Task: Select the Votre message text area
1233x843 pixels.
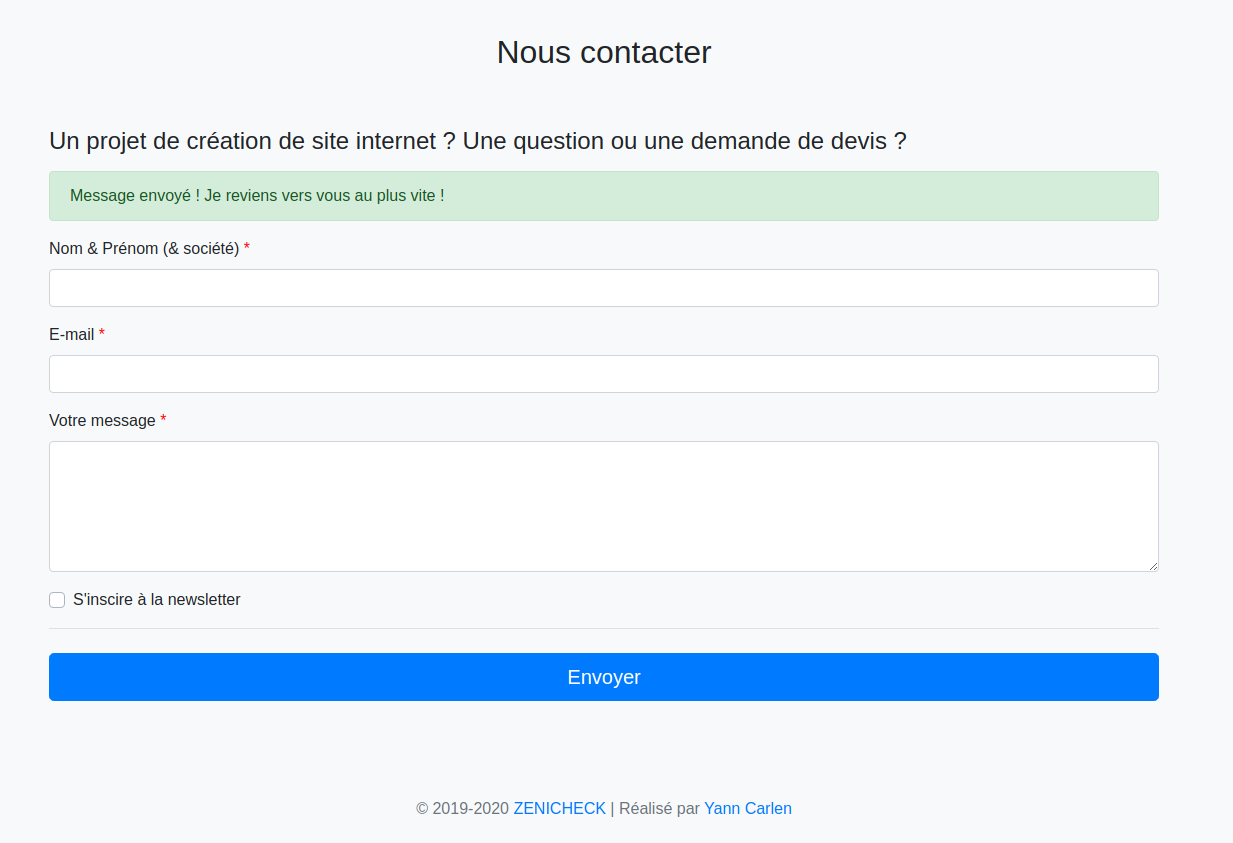Action: click(604, 507)
